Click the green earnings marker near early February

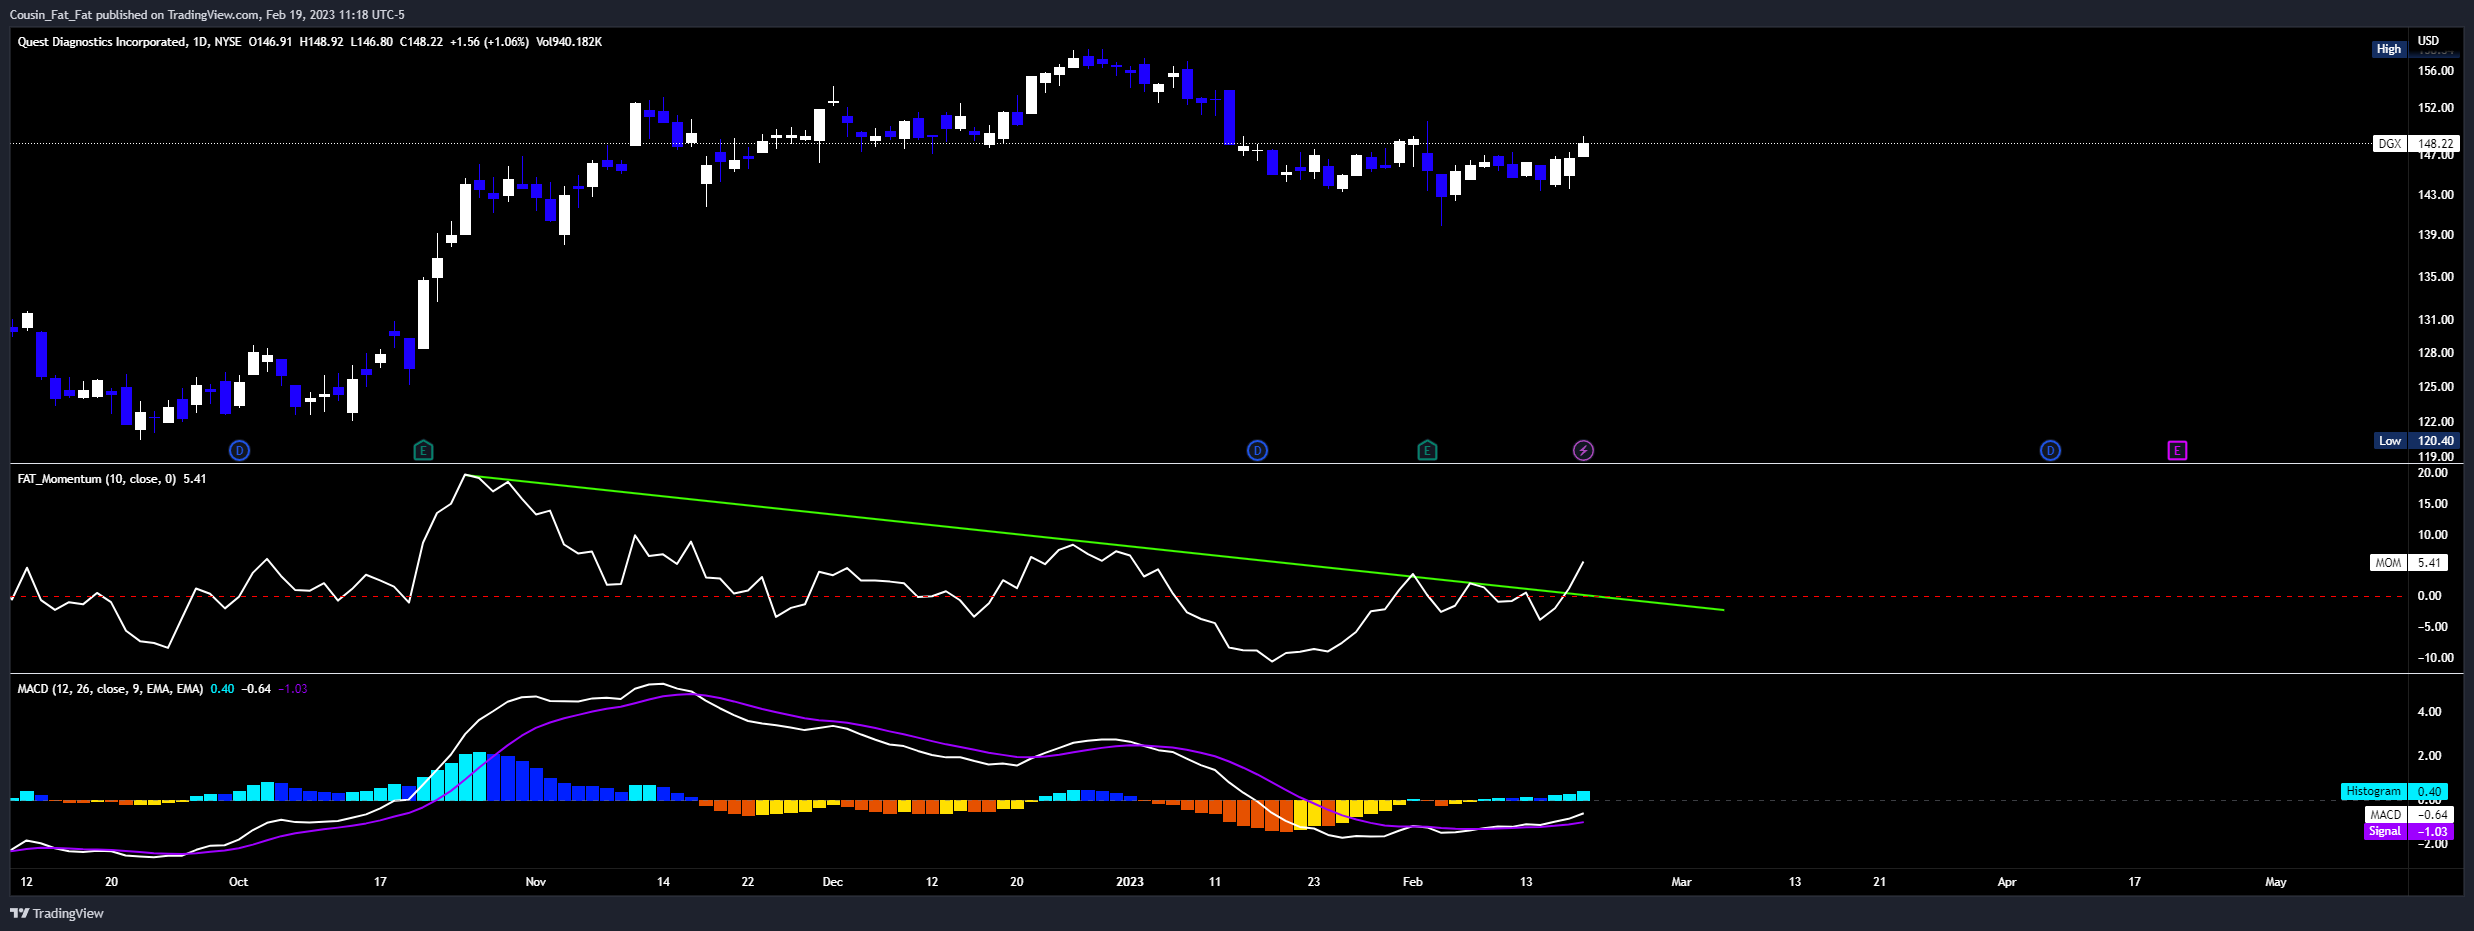pos(1427,451)
